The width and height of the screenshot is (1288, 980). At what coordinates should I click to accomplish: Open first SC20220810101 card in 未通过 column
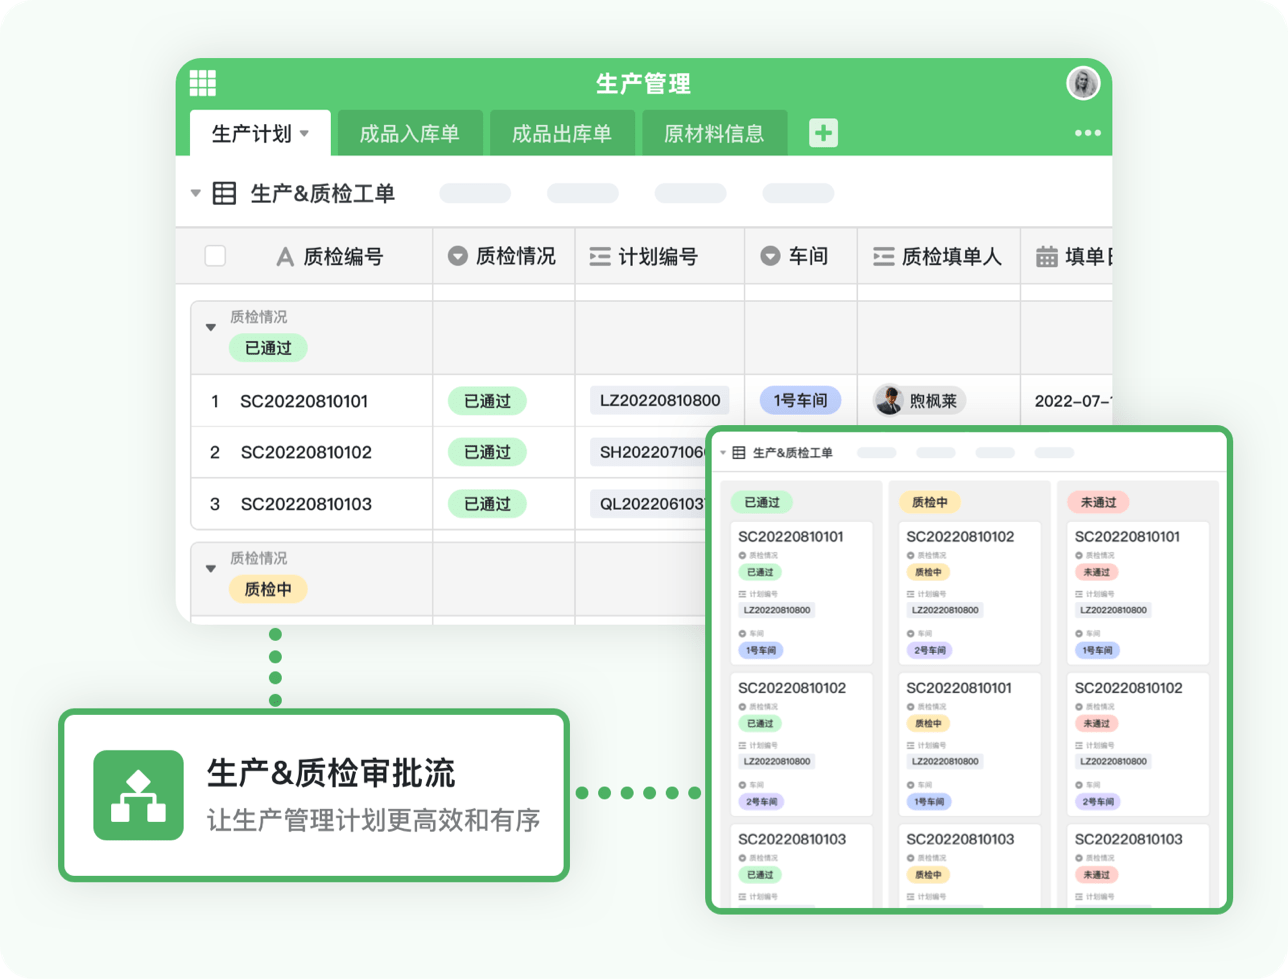(1137, 590)
